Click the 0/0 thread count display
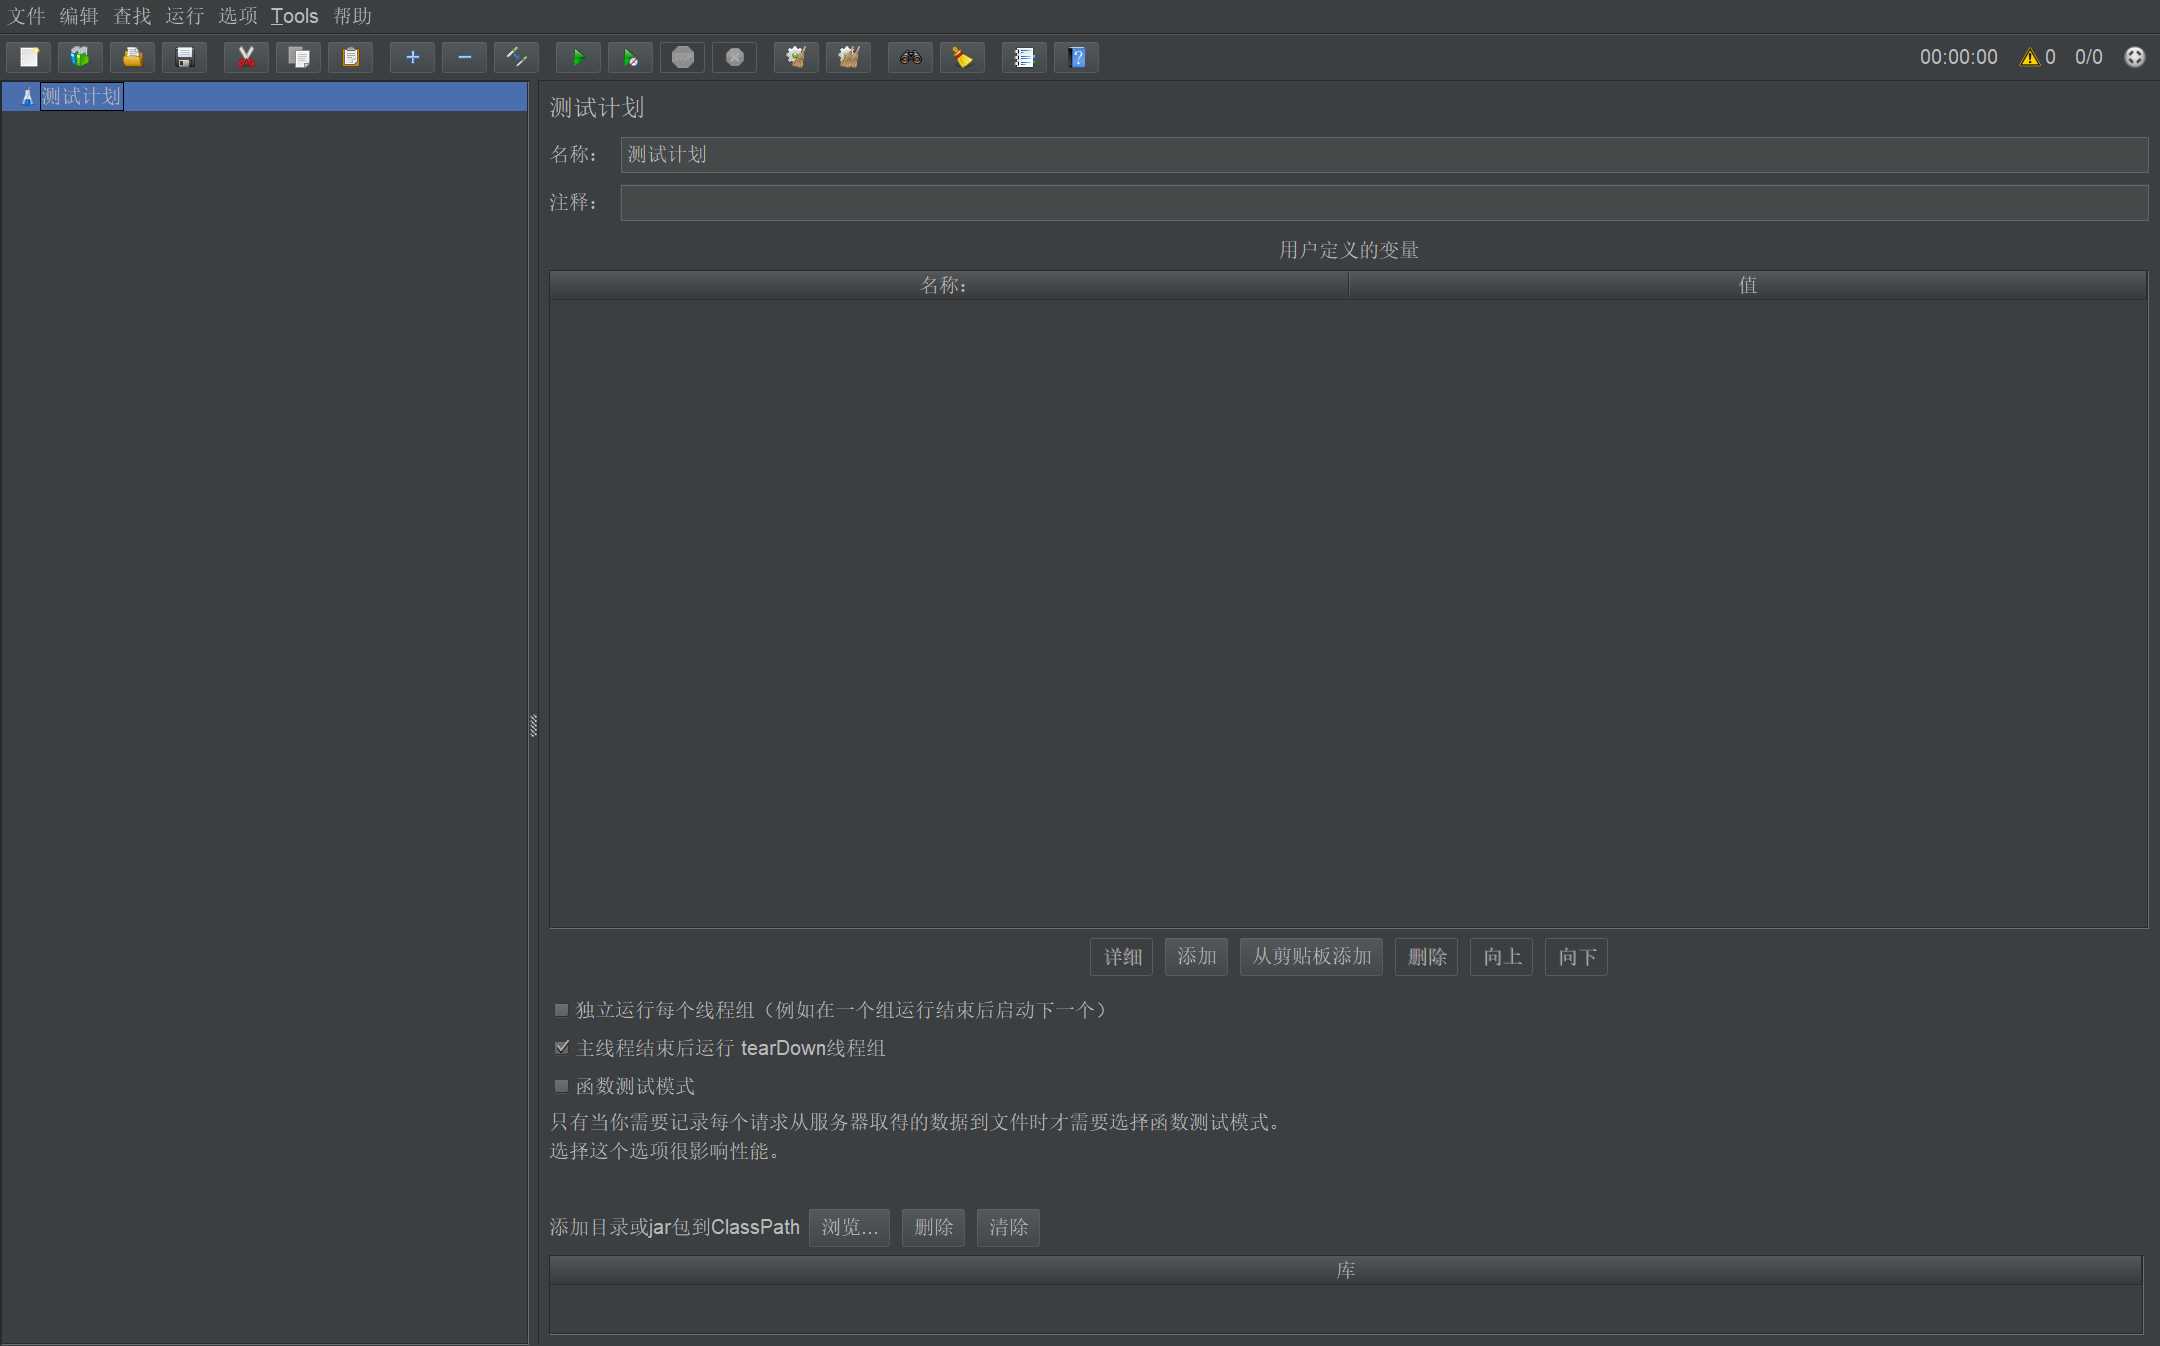2160x1346 pixels. click(x=2088, y=57)
